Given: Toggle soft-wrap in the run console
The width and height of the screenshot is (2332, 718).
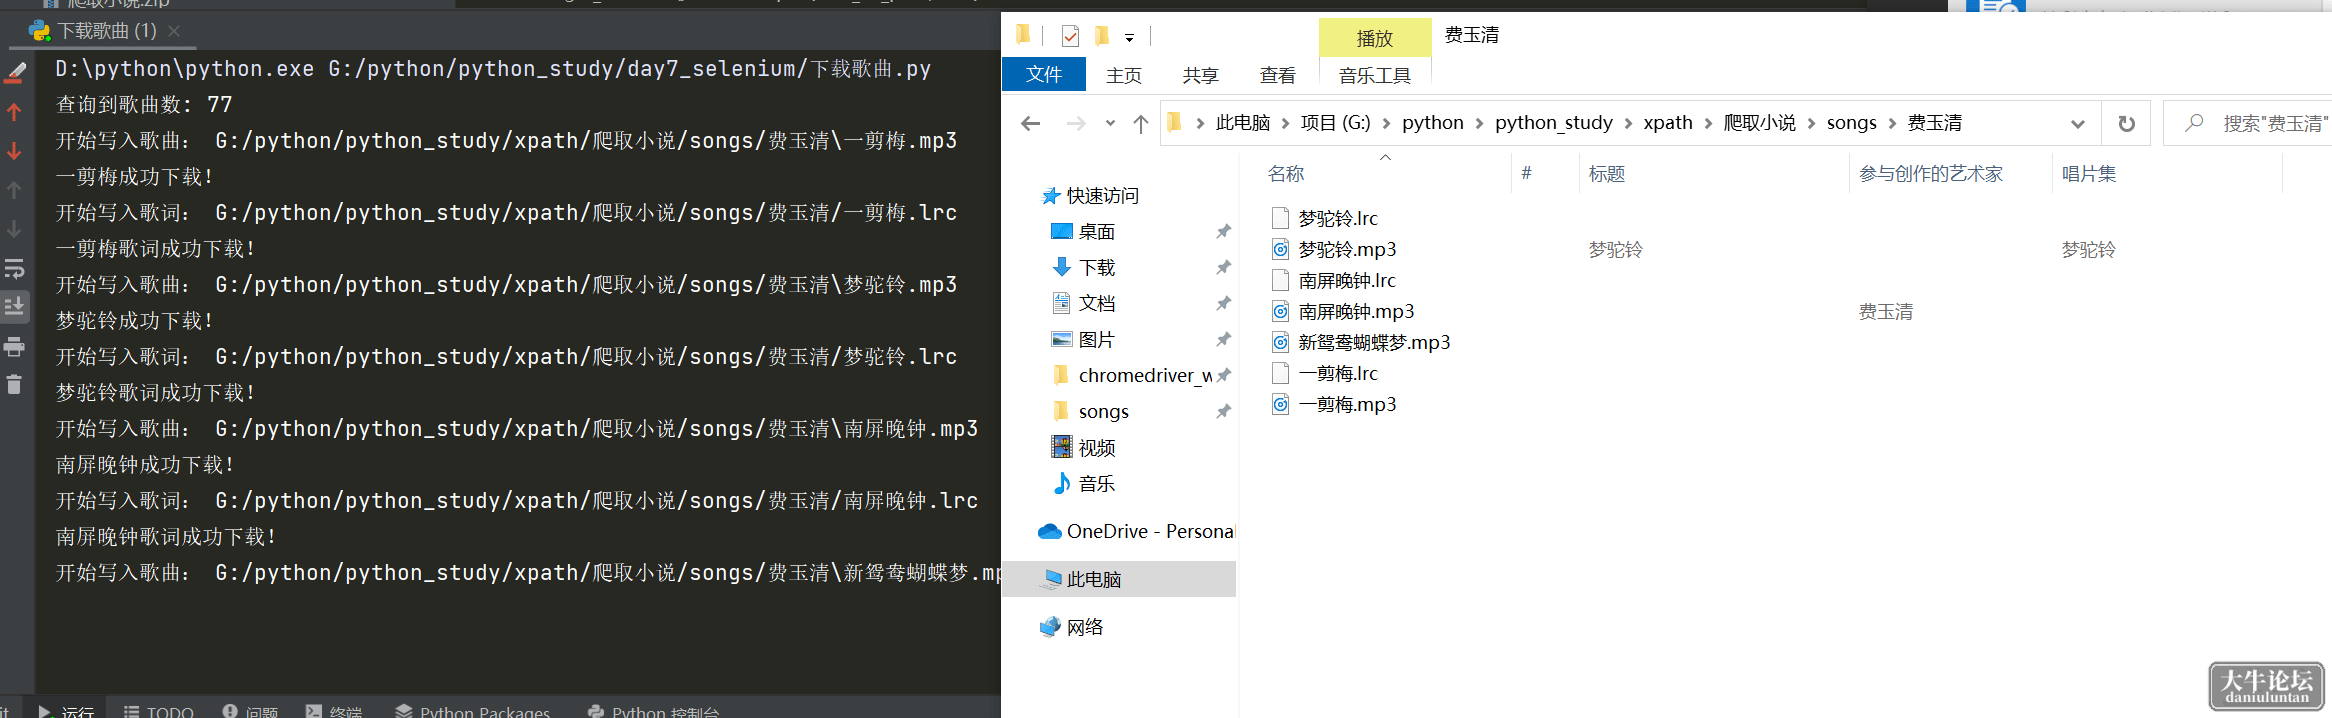Looking at the screenshot, I should coord(14,268).
